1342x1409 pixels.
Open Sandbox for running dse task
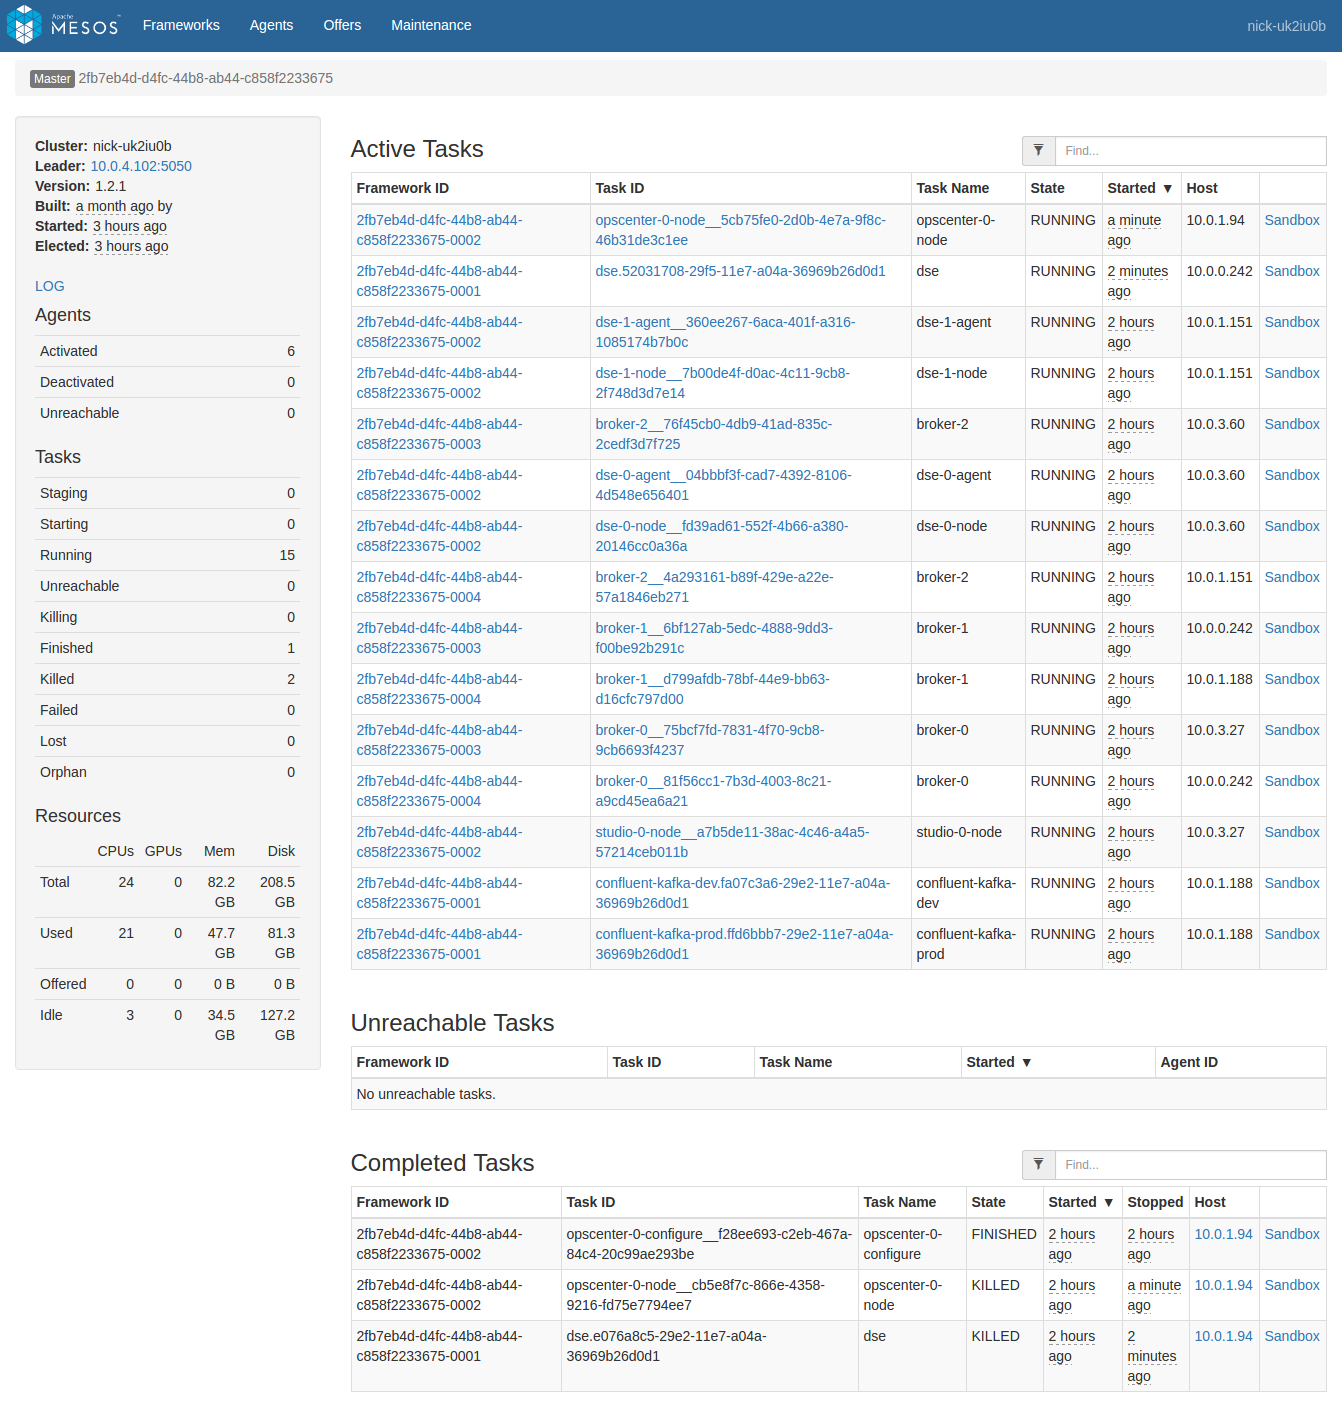click(x=1292, y=271)
